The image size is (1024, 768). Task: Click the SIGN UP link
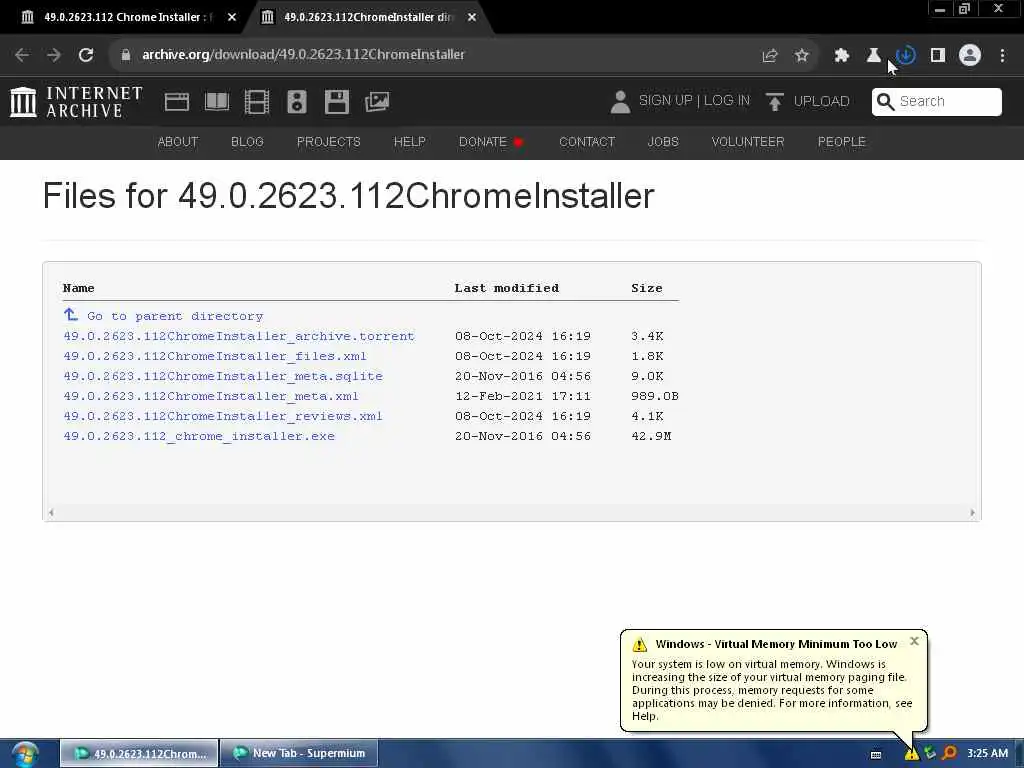(x=665, y=101)
